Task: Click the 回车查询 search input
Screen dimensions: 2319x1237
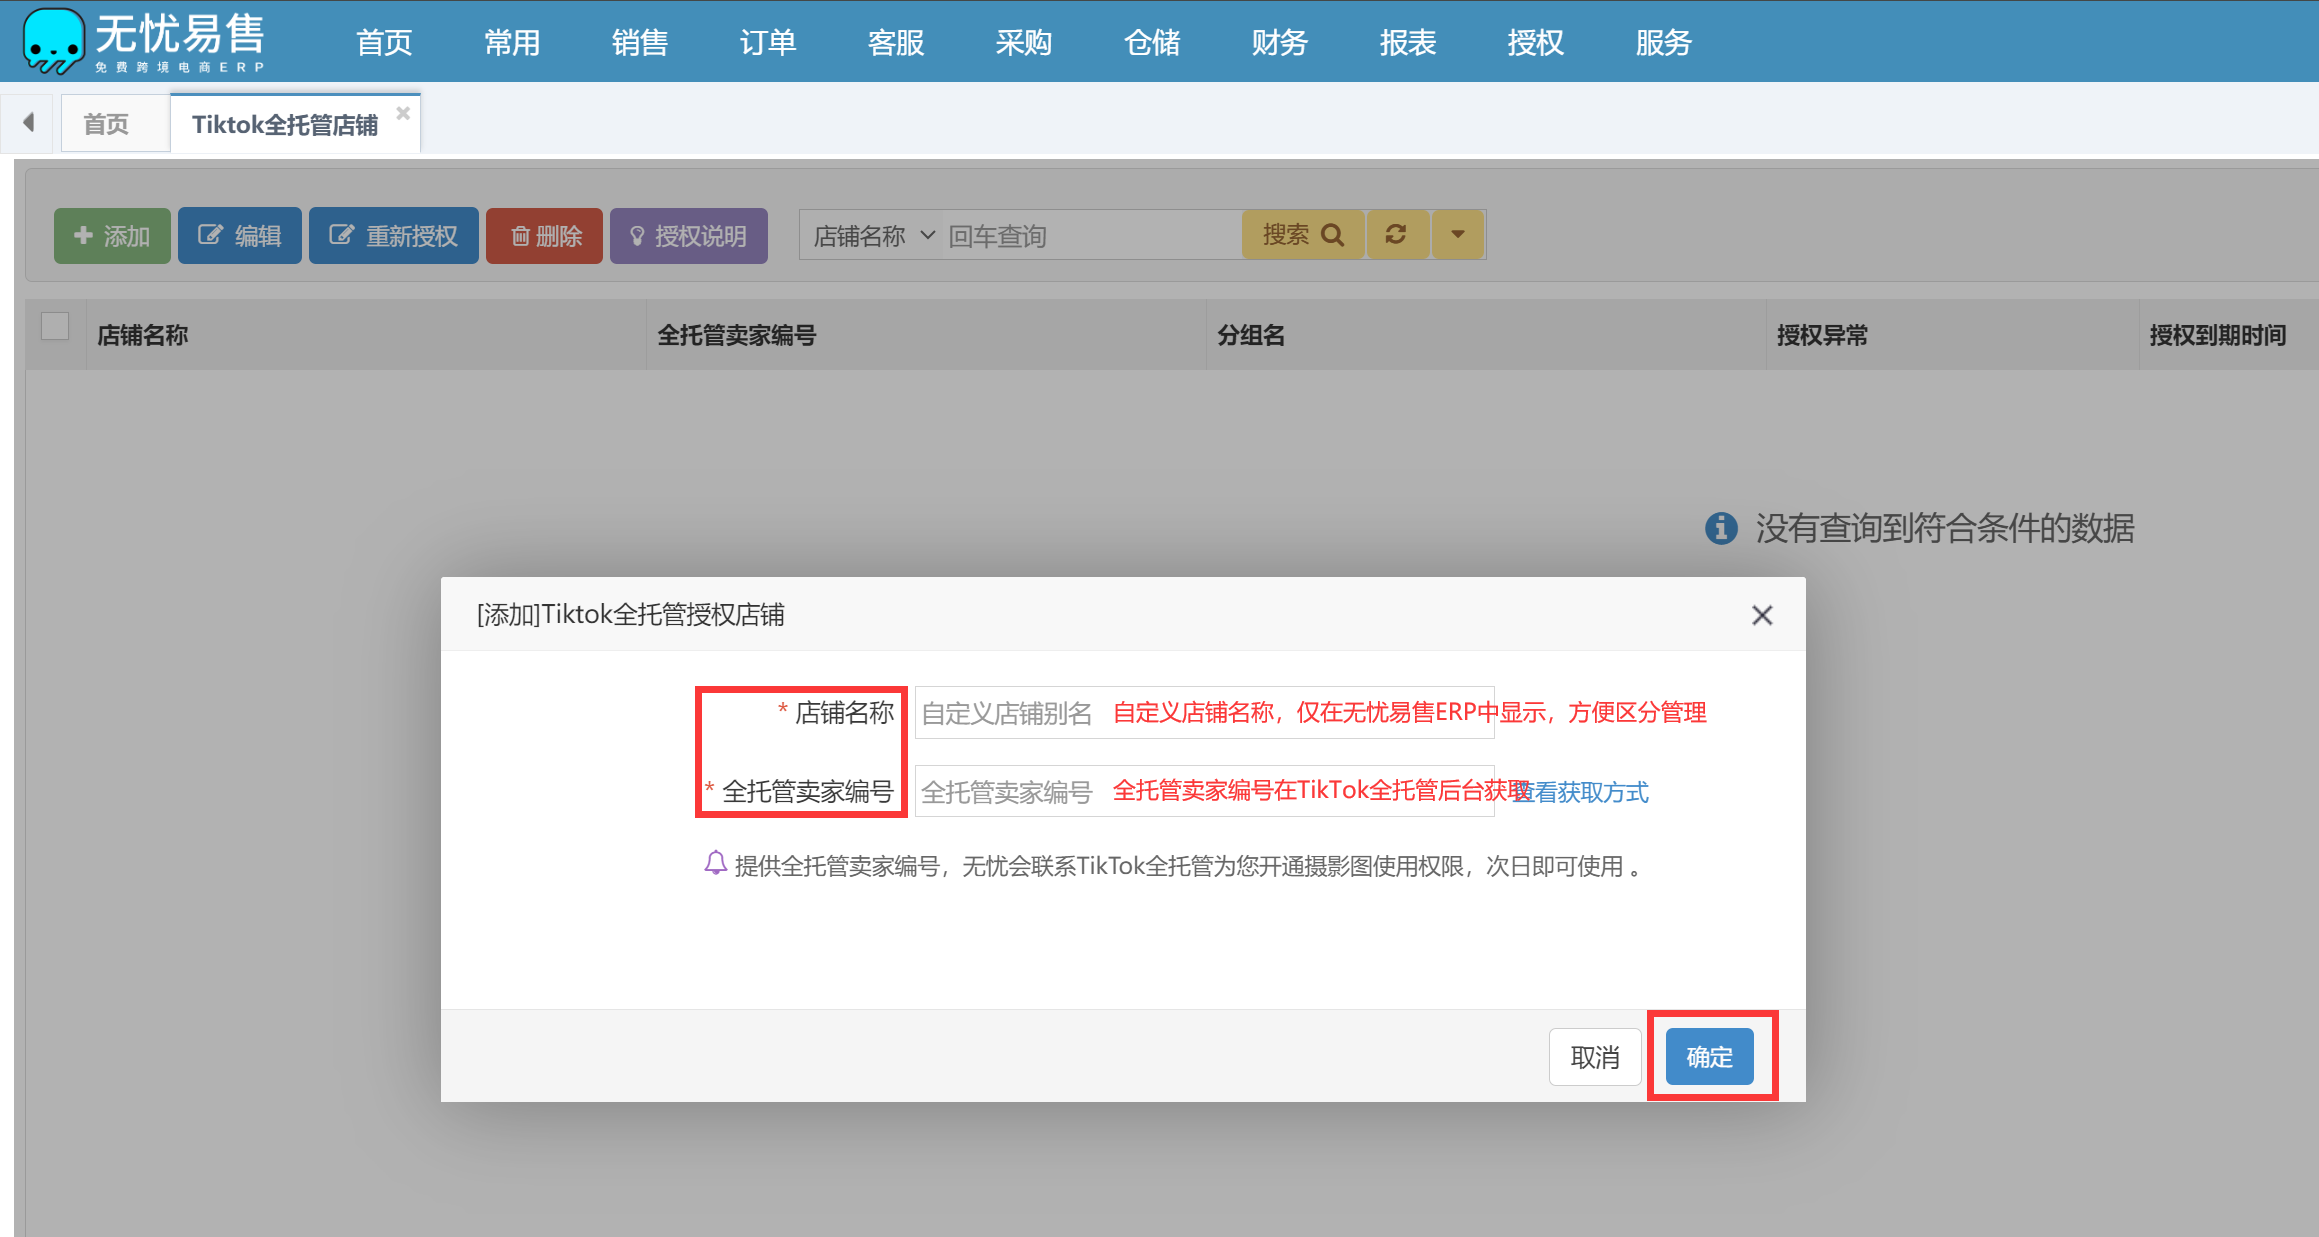Action: coord(1092,236)
